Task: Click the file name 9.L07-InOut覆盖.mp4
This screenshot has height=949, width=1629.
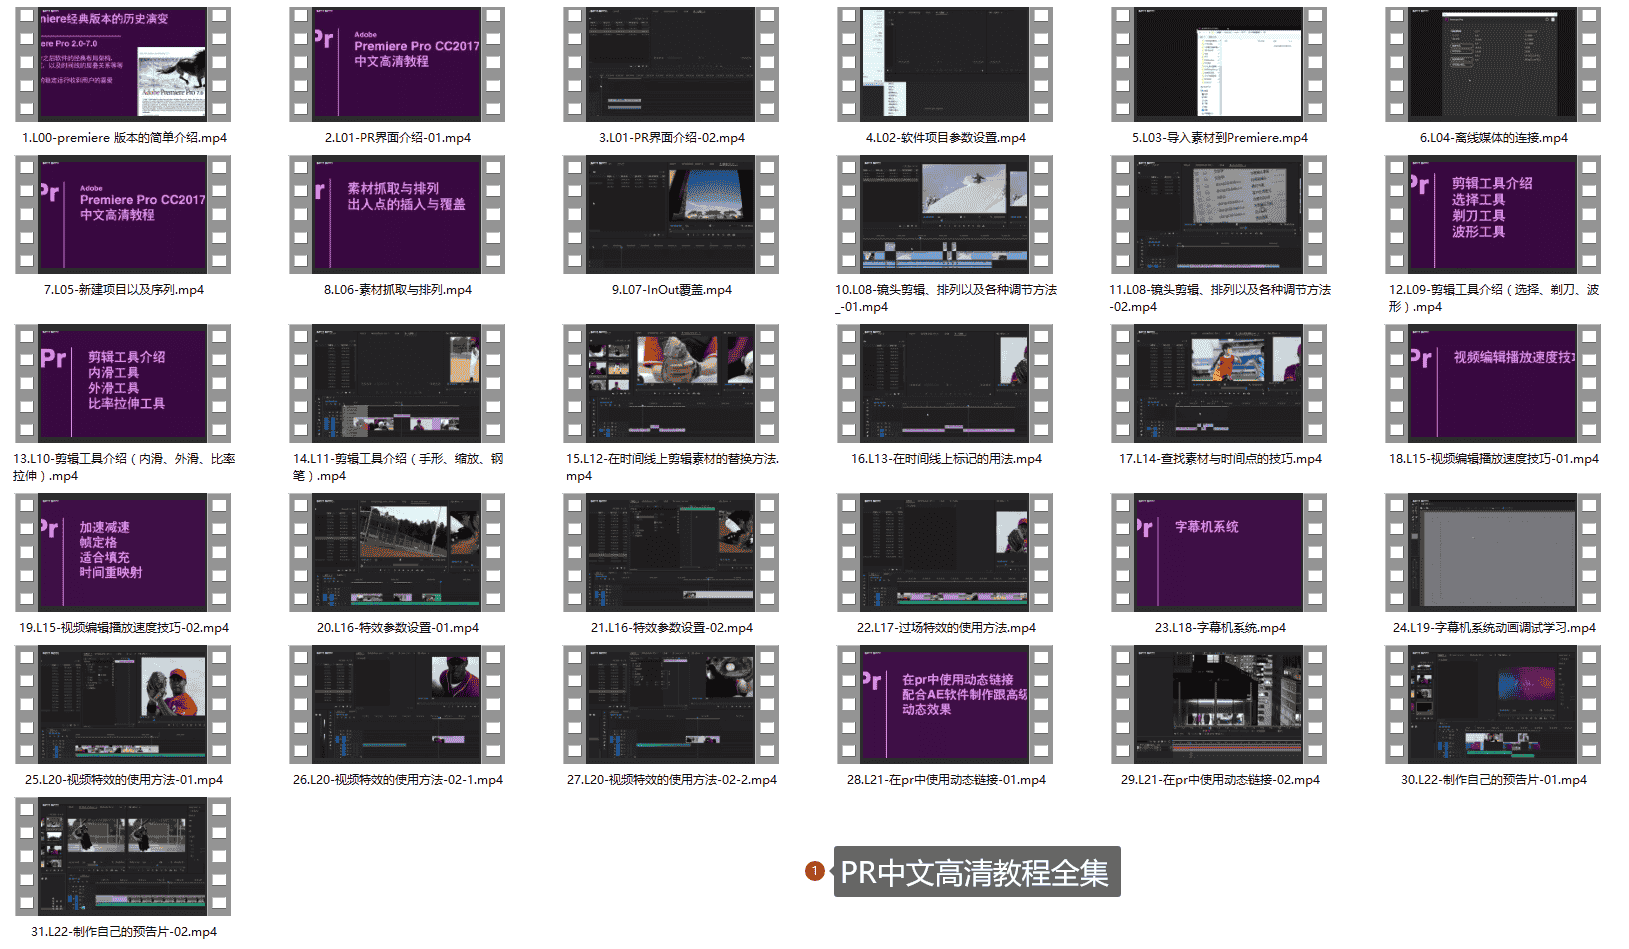Action: pyautogui.click(x=671, y=290)
